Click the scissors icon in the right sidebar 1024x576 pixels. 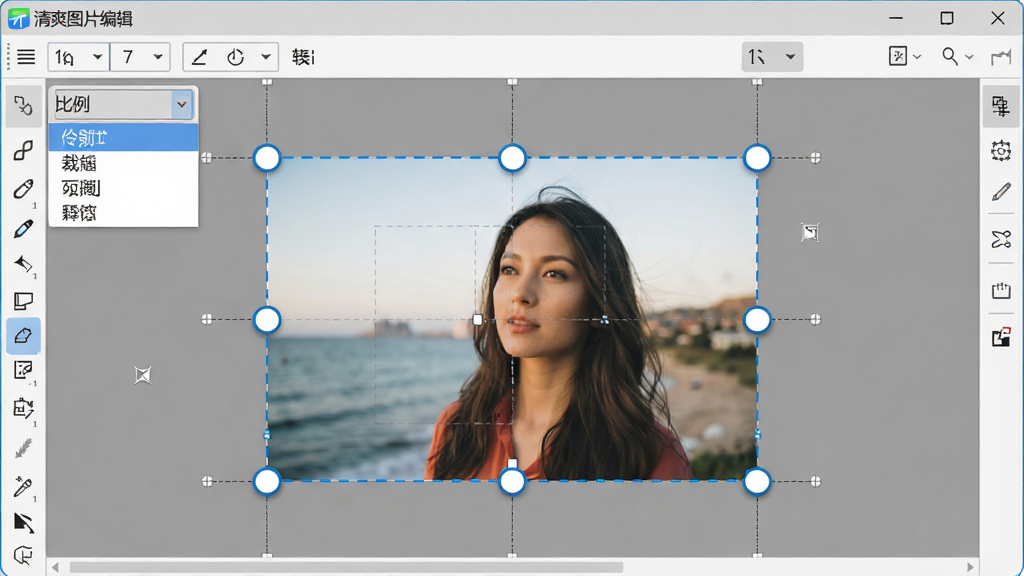pos(1000,239)
